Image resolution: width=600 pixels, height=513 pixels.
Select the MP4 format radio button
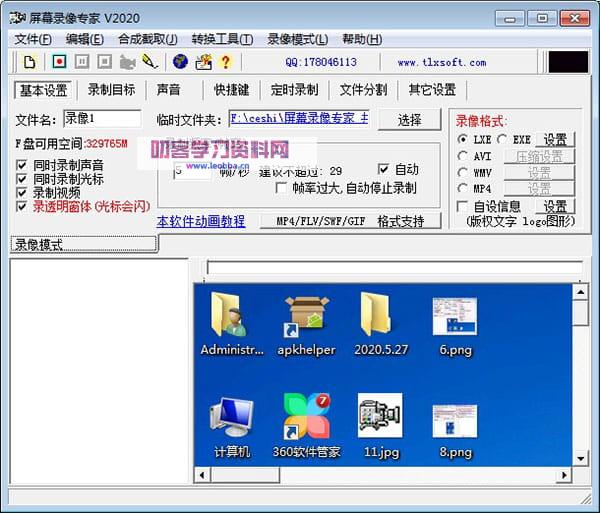[x=463, y=188]
